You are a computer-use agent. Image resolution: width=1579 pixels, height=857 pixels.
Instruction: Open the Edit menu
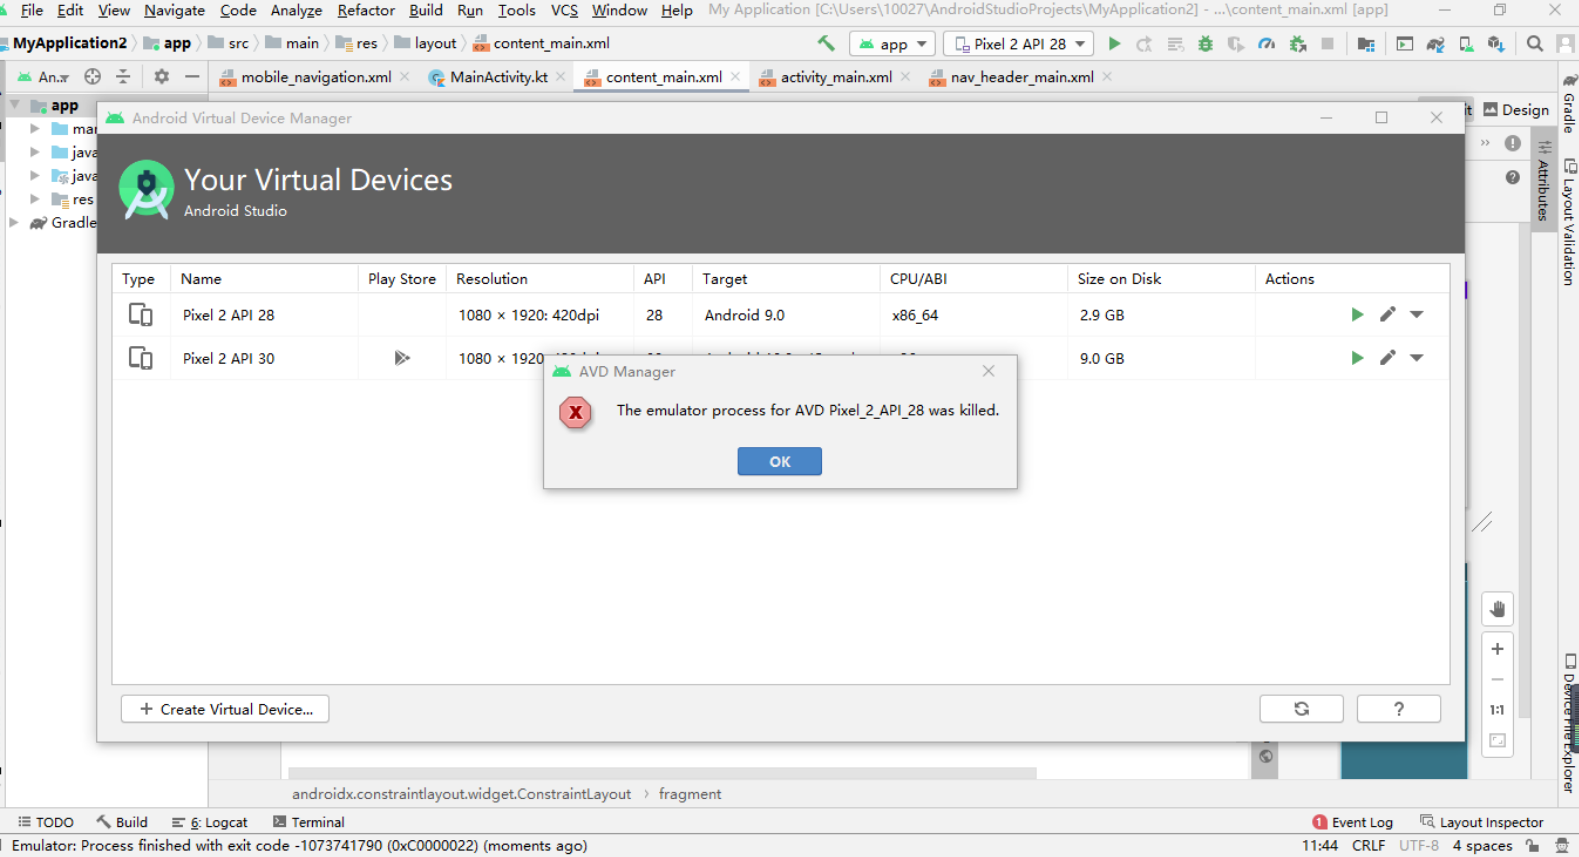pos(70,10)
